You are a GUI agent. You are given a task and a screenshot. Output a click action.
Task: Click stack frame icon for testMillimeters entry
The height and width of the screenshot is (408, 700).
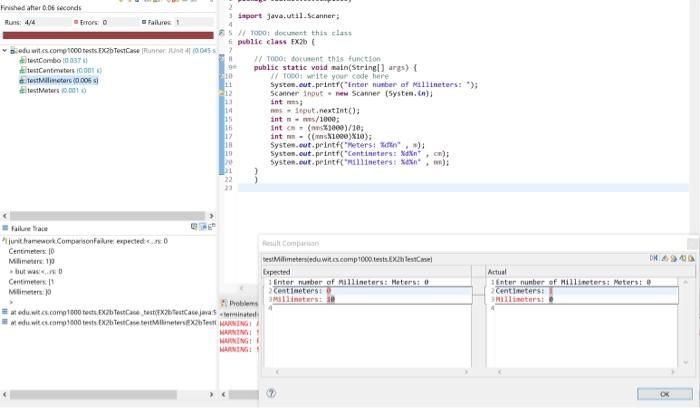click(5, 322)
